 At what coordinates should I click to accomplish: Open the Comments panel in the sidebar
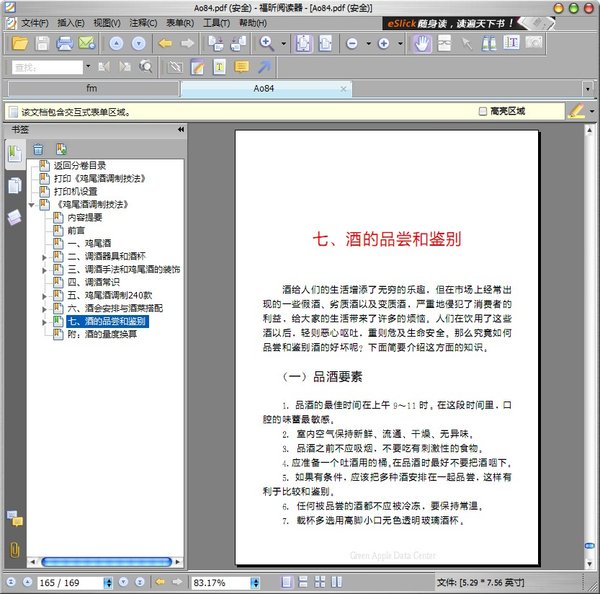pos(15,519)
